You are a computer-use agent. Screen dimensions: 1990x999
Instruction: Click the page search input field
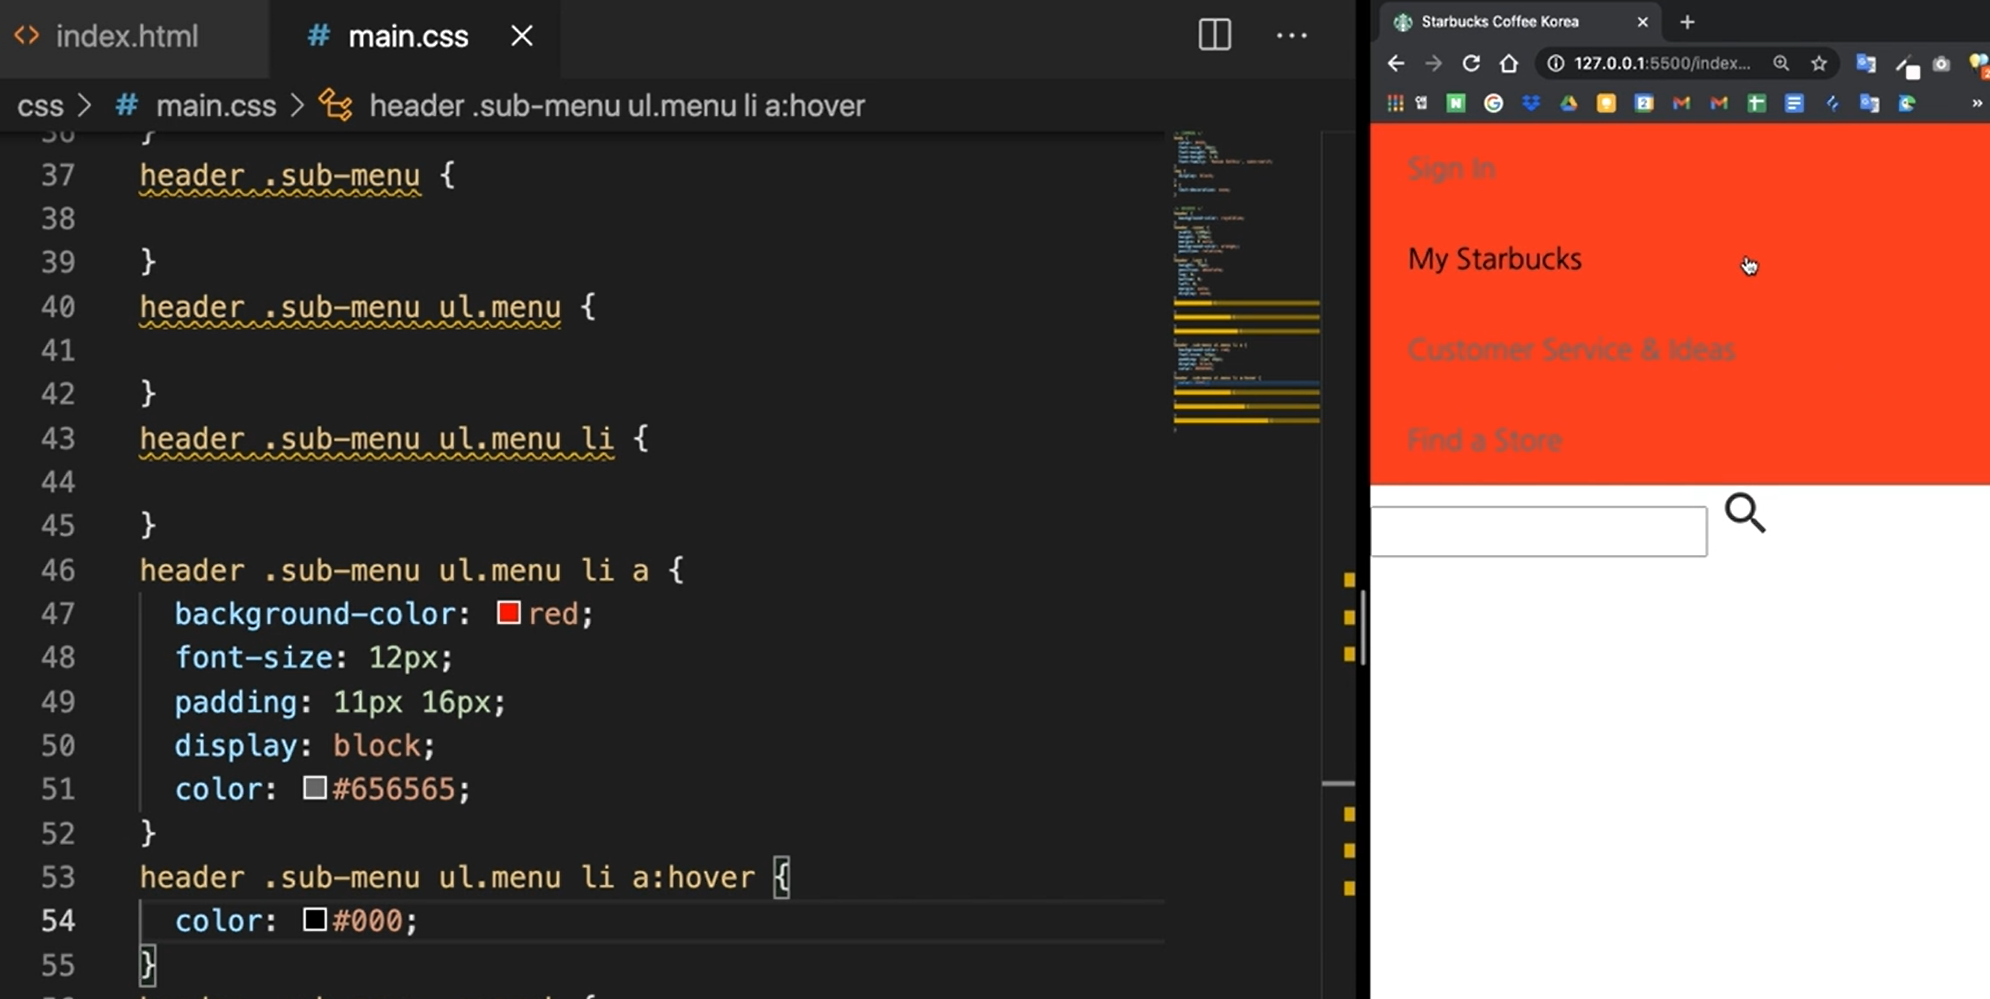click(1539, 531)
